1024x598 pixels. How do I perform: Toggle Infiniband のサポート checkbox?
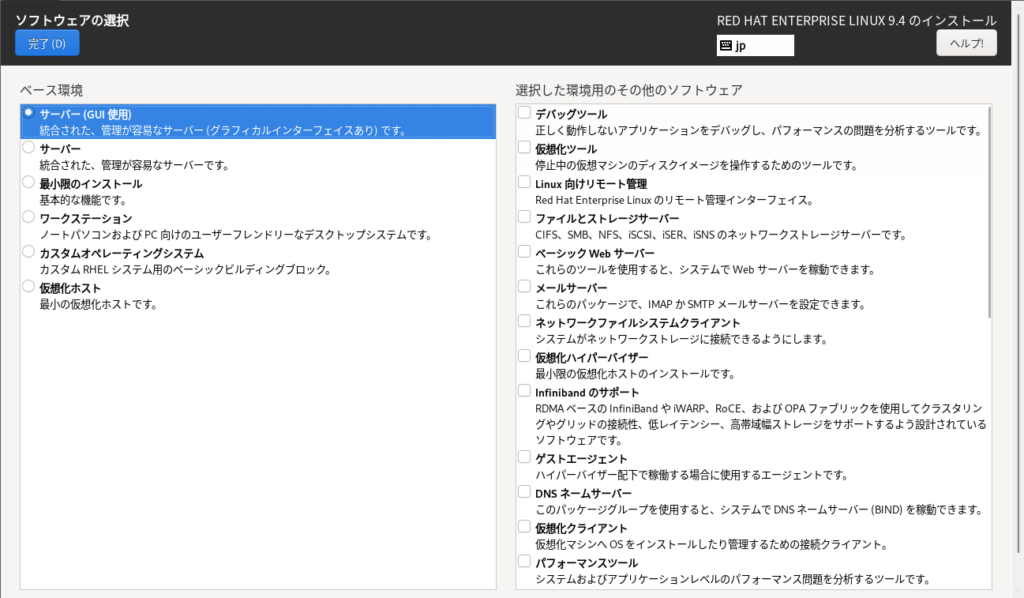coord(524,391)
